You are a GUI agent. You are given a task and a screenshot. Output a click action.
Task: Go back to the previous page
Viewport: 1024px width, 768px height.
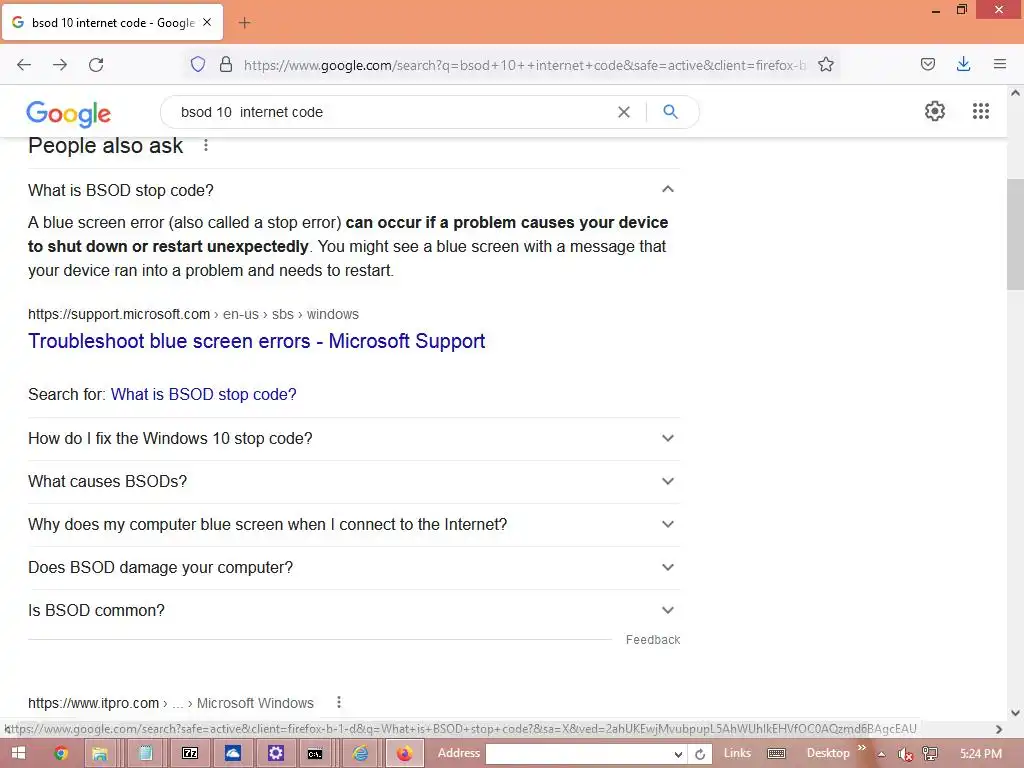click(24, 65)
